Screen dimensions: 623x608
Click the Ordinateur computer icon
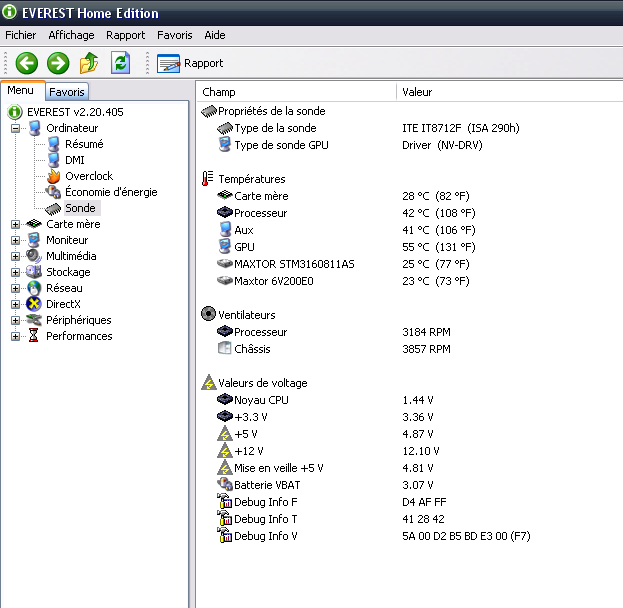coord(35,128)
